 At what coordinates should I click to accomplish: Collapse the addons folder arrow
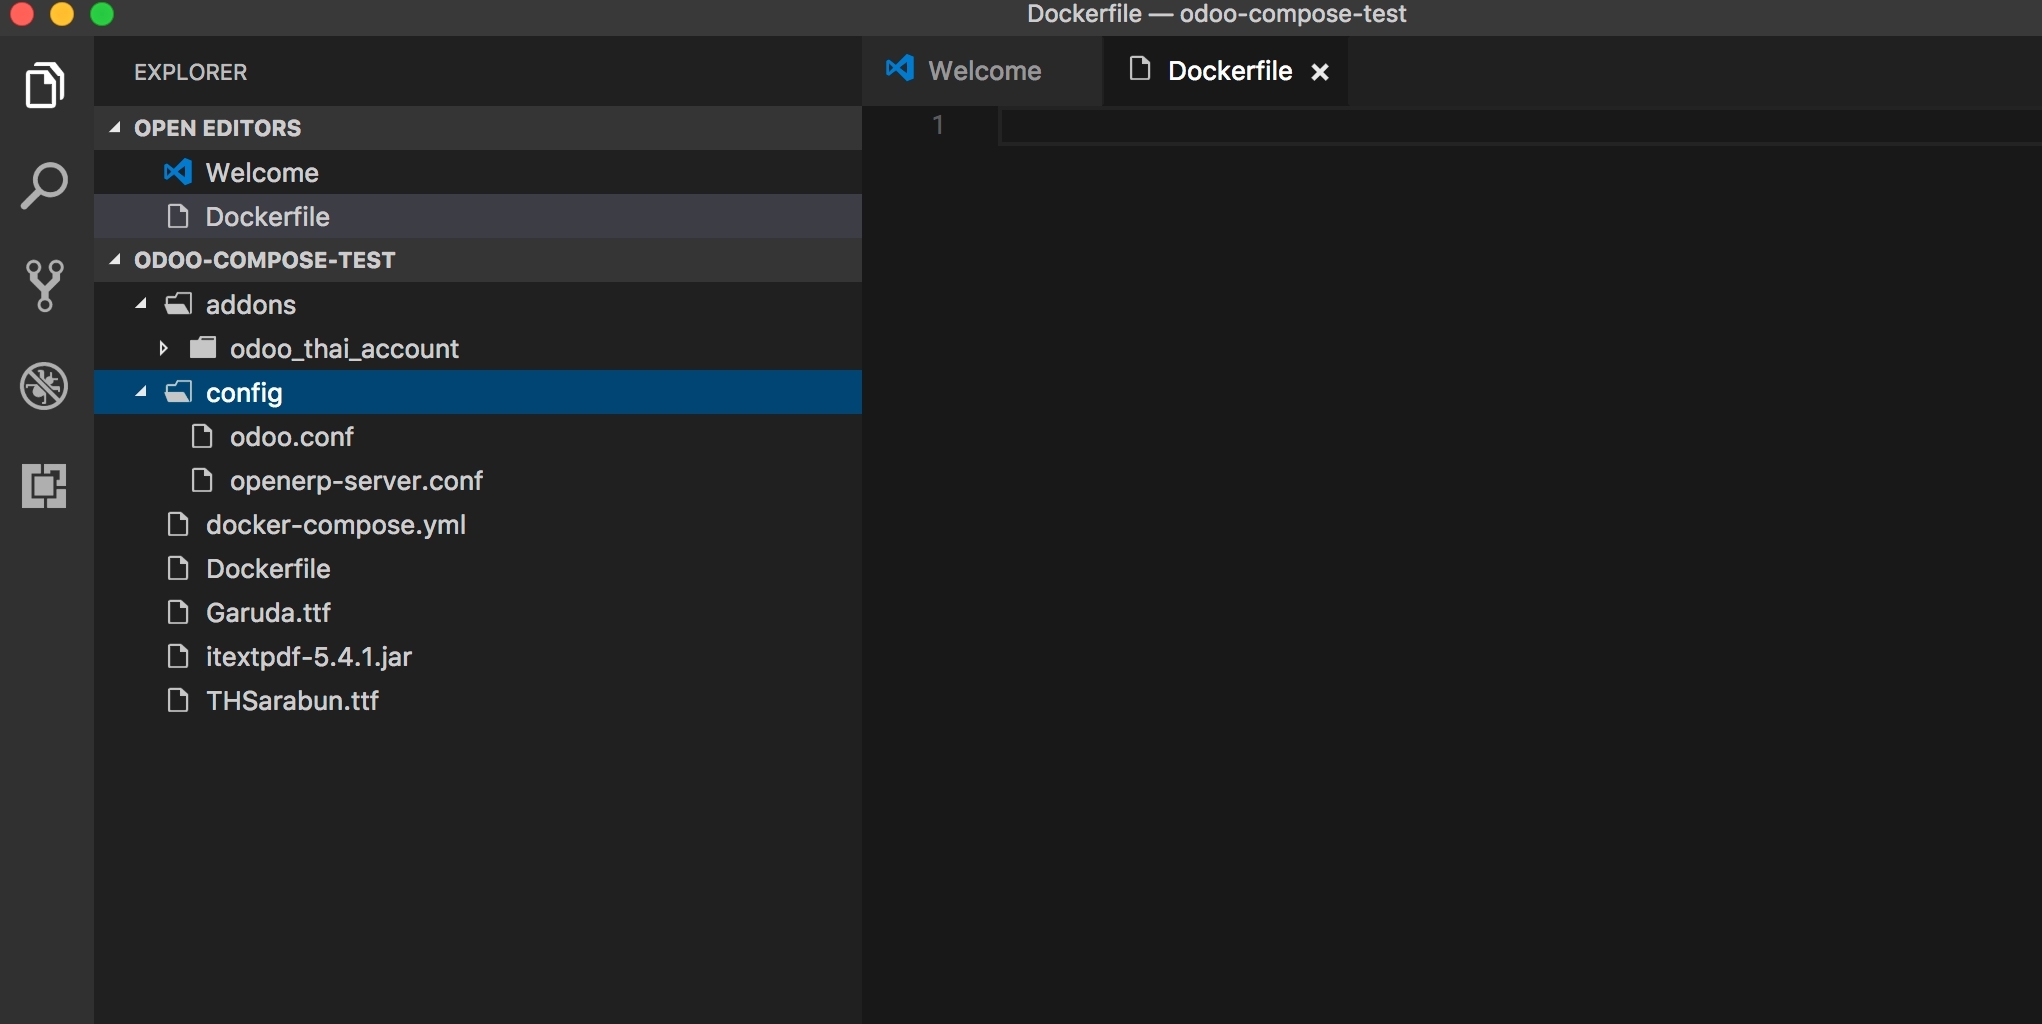[141, 304]
